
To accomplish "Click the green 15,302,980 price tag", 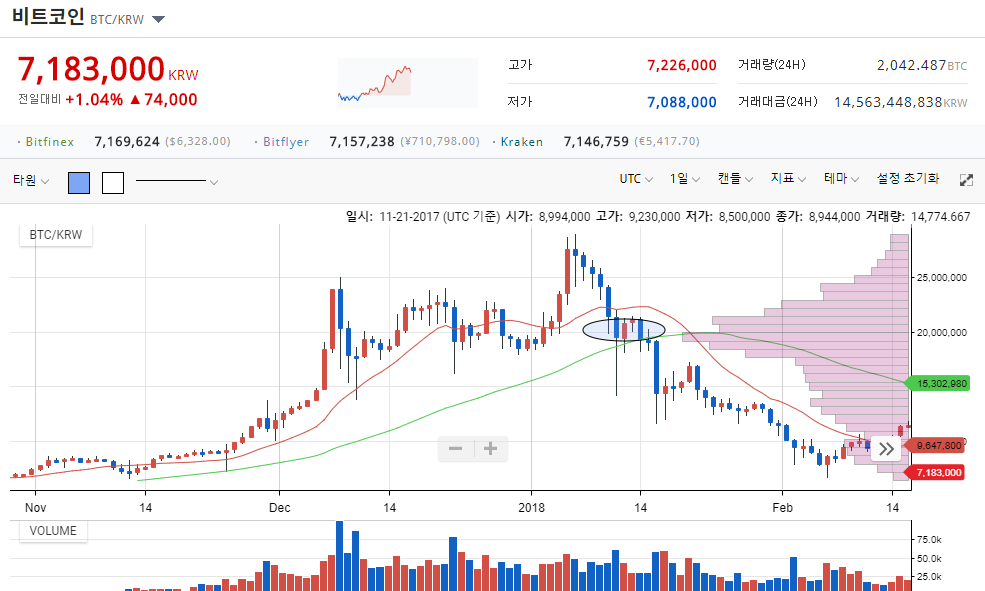I will point(940,383).
